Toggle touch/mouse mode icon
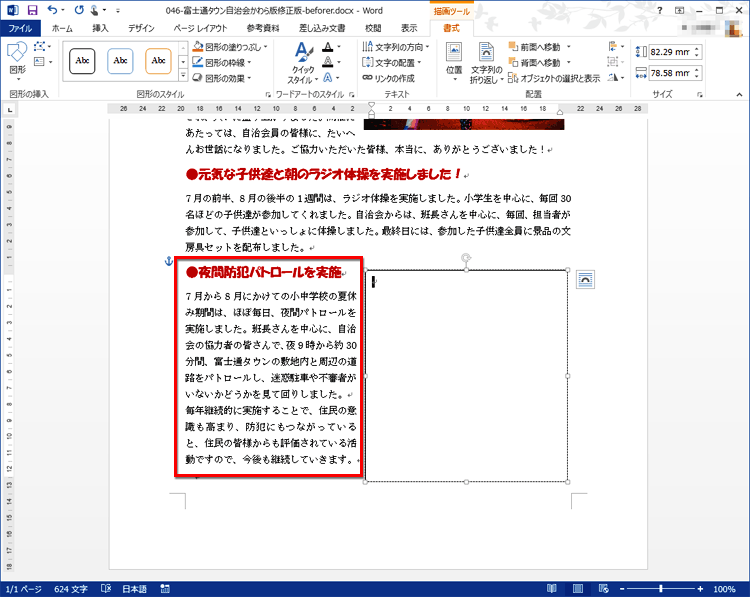The height and width of the screenshot is (597, 750). coord(95,10)
